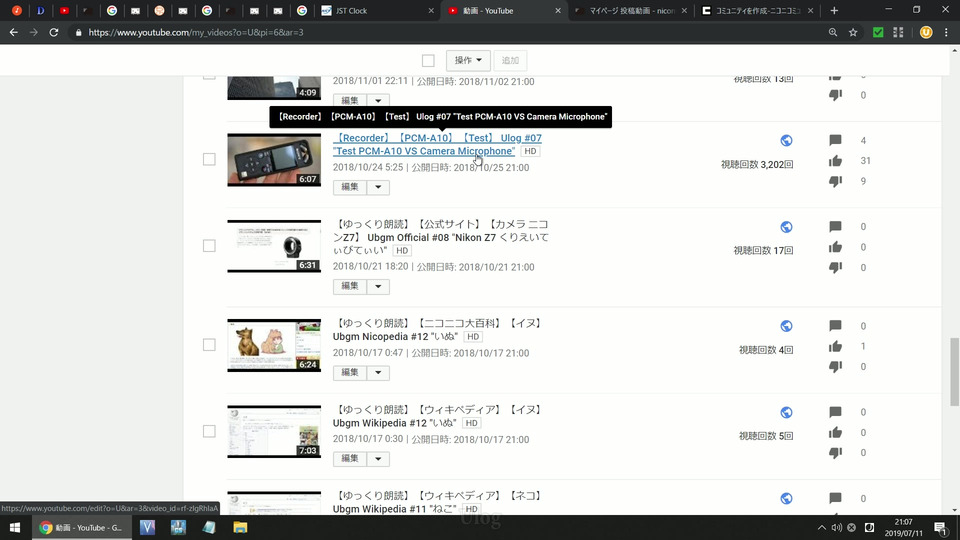Viewport: 960px width, 540px height.
Task: Click 編集 button for Nikon Z7 video
Action: (x=350, y=286)
